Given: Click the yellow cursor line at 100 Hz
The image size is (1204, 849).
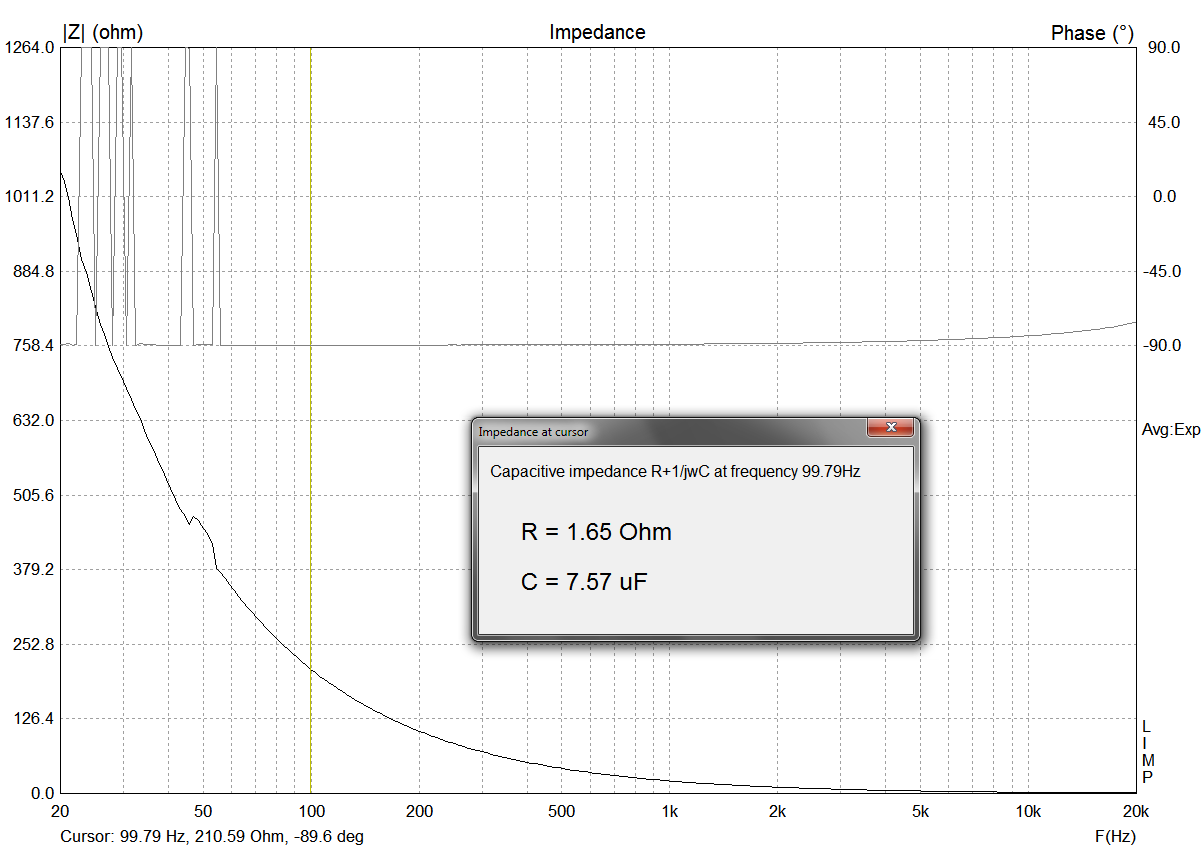Looking at the screenshot, I should [x=311, y=420].
